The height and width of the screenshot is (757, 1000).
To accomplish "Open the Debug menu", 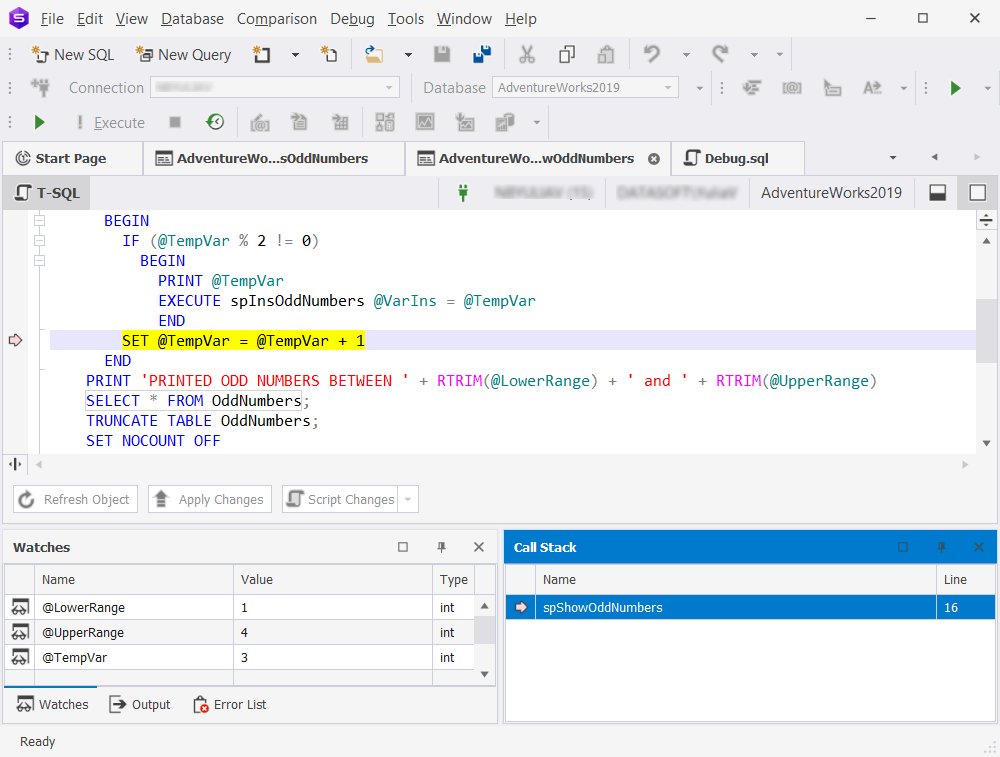I will click(x=352, y=19).
